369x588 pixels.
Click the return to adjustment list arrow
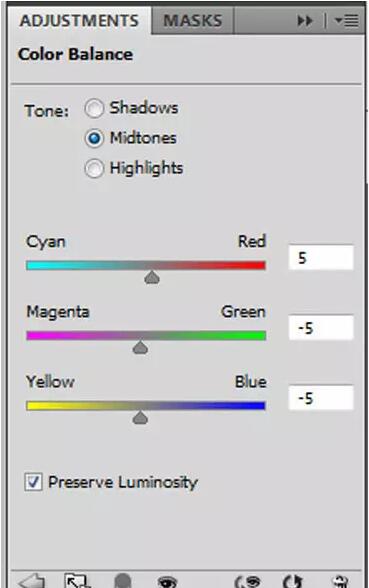point(32,580)
